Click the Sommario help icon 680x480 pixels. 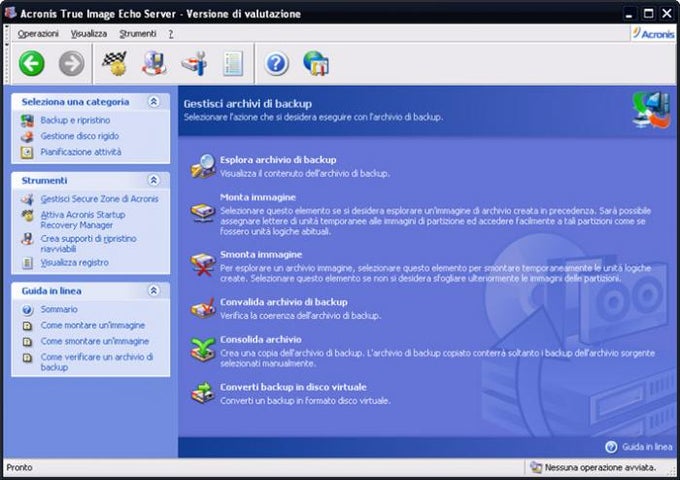(x=27, y=310)
